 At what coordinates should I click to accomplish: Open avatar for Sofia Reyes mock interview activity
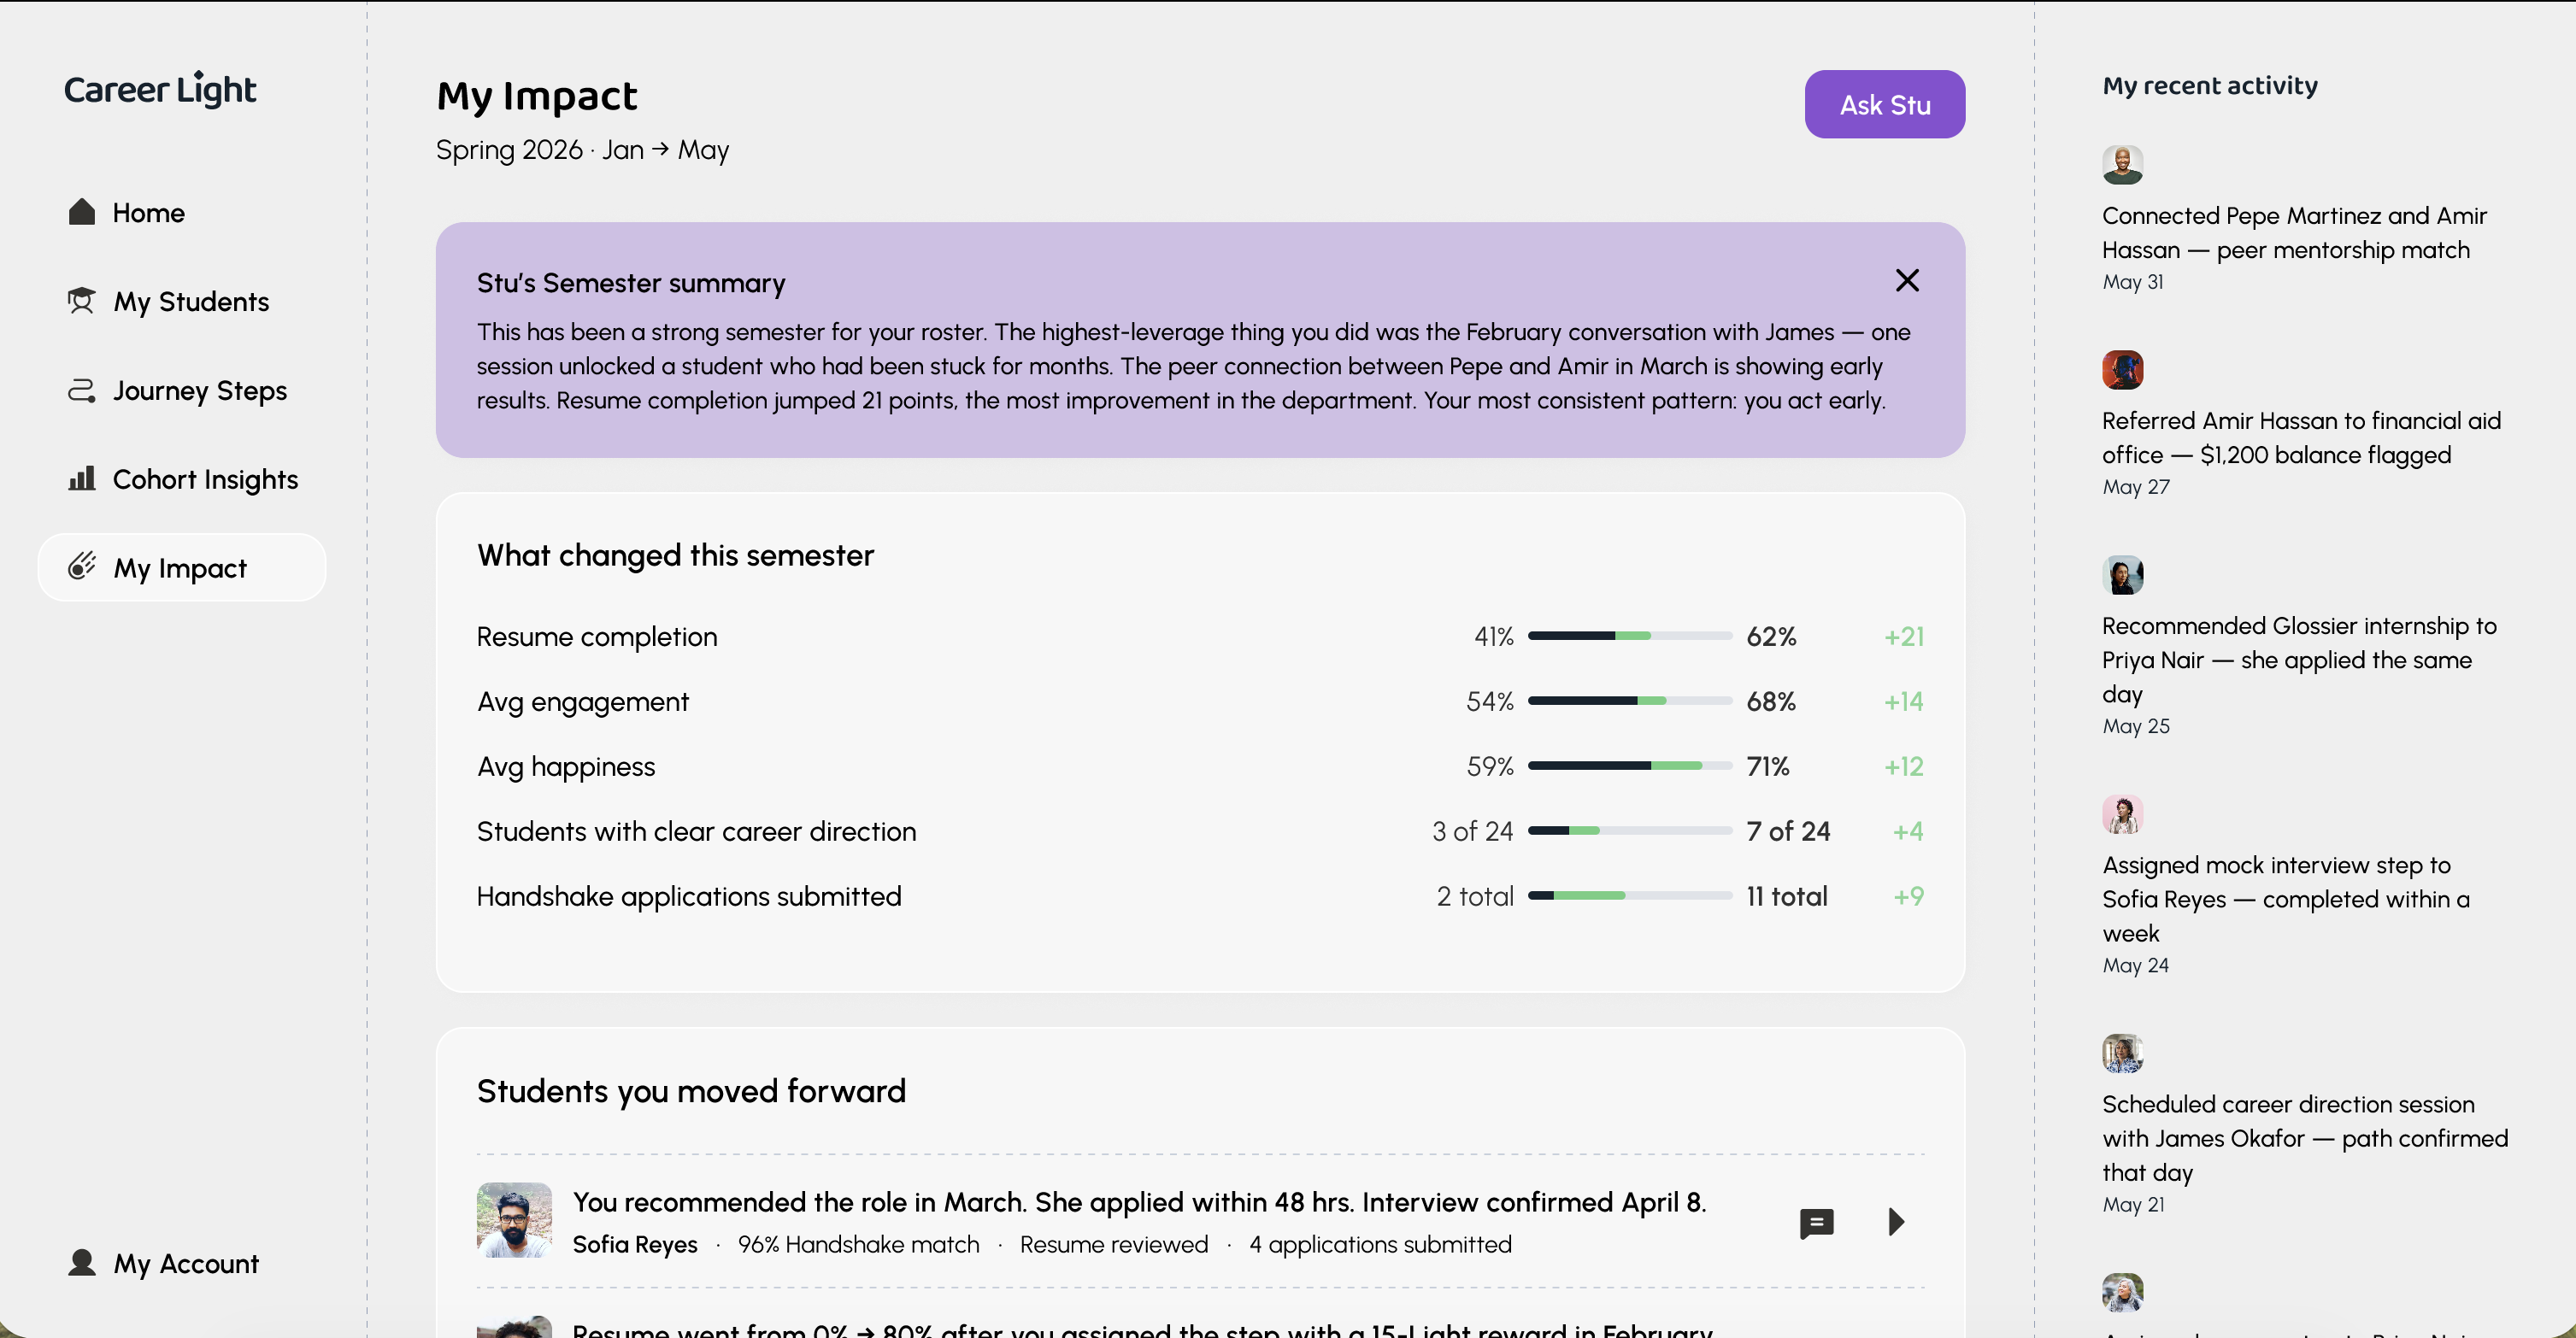coord(2122,814)
